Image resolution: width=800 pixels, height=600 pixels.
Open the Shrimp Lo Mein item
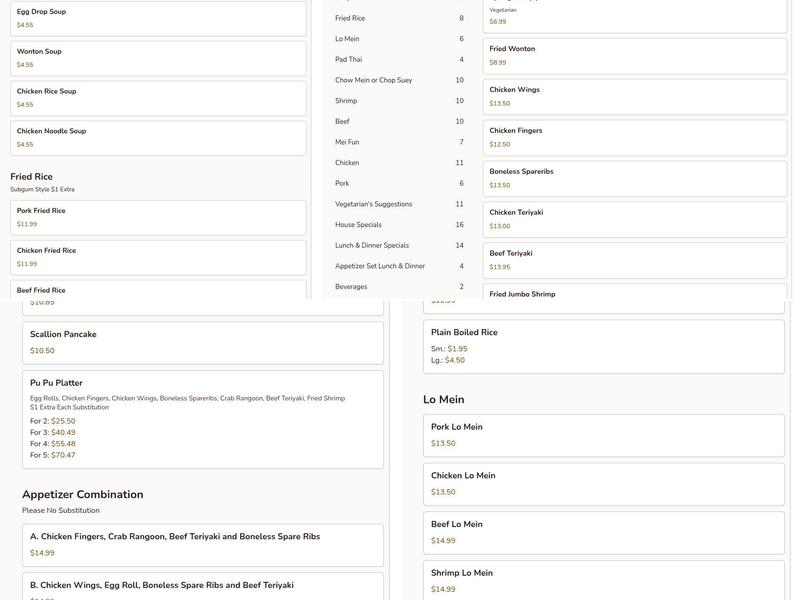pyautogui.click(x=603, y=580)
